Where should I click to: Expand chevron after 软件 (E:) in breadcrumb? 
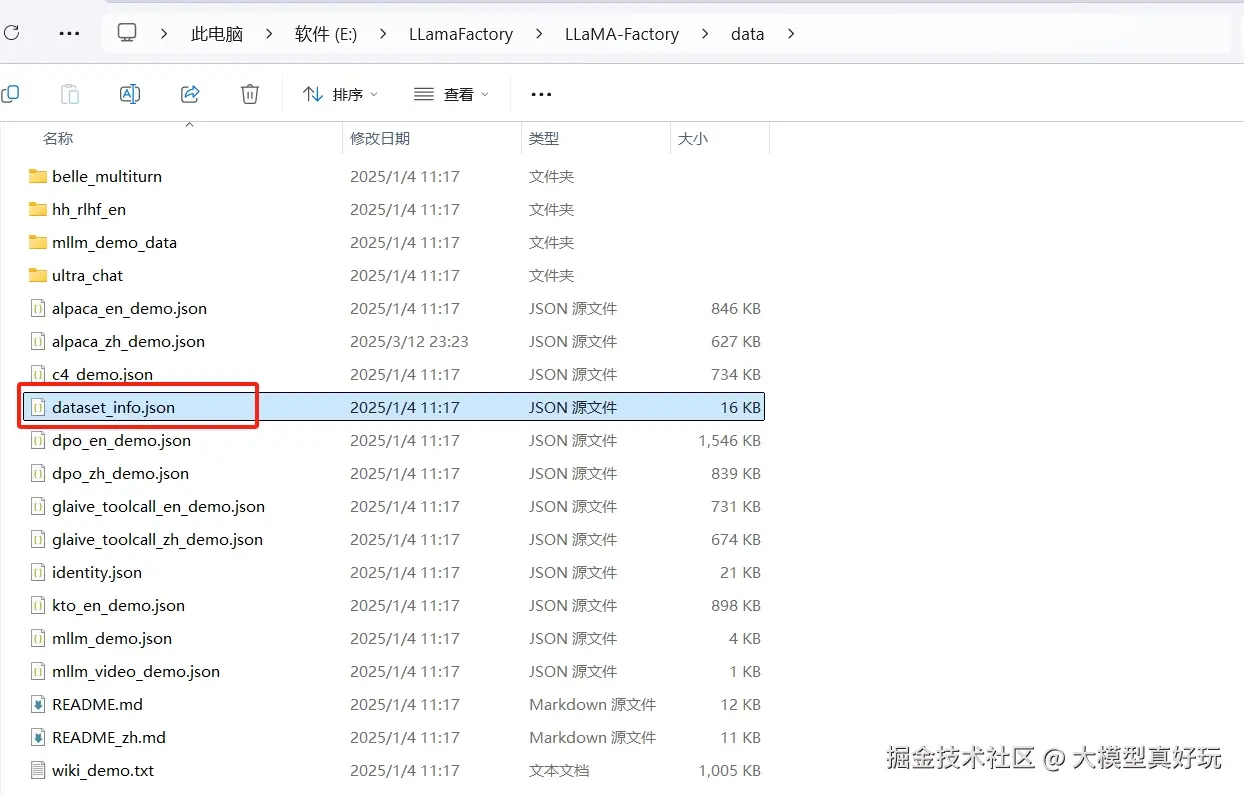(383, 33)
